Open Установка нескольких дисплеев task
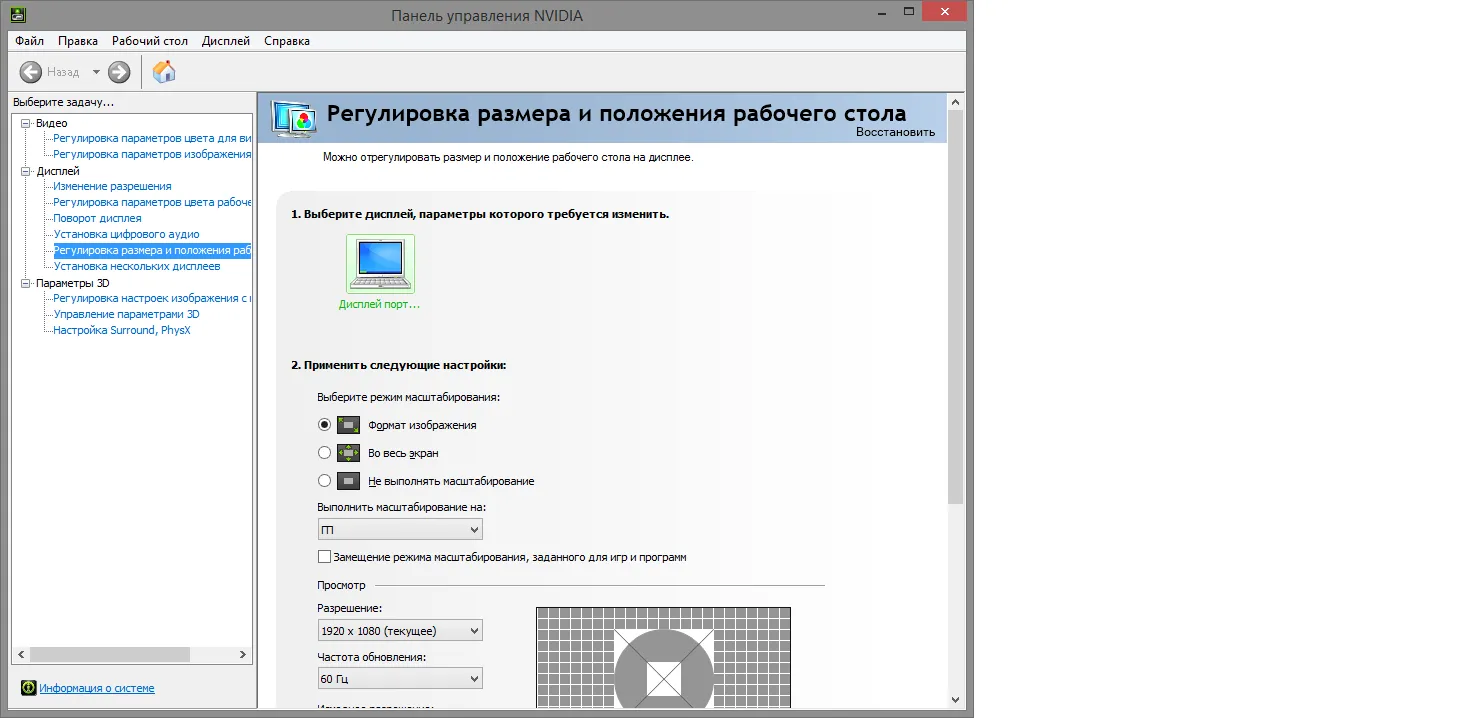The width and height of the screenshot is (1479, 718). tap(137, 266)
